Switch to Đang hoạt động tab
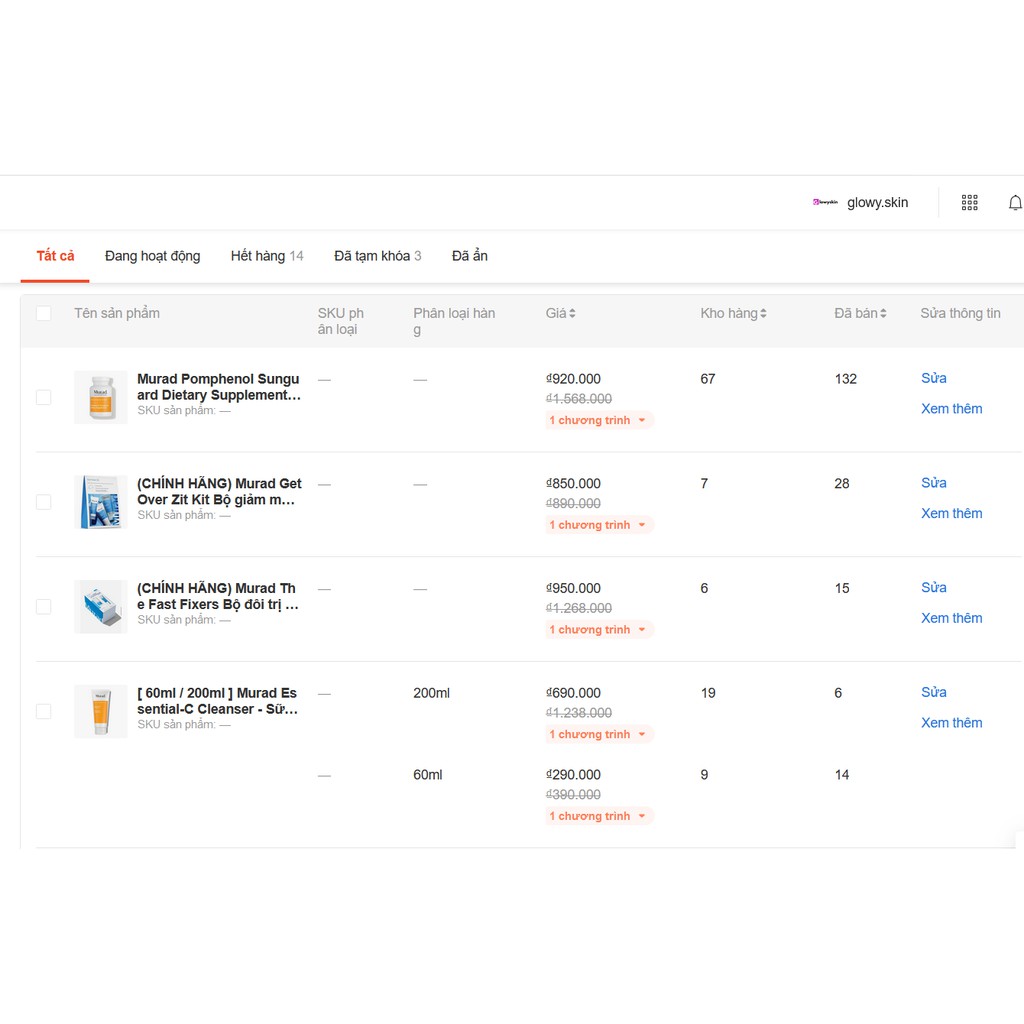The image size is (1024, 1024). pos(152,256)
